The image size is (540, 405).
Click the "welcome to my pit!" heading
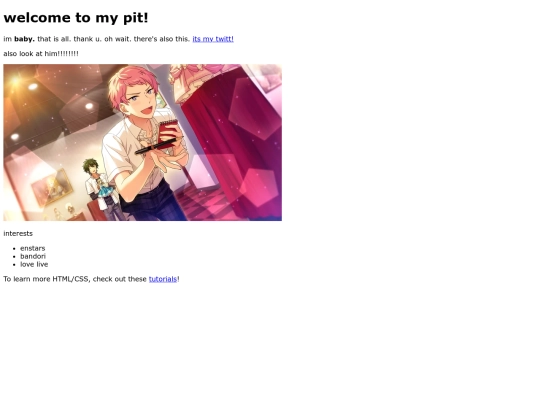(76, 18)
